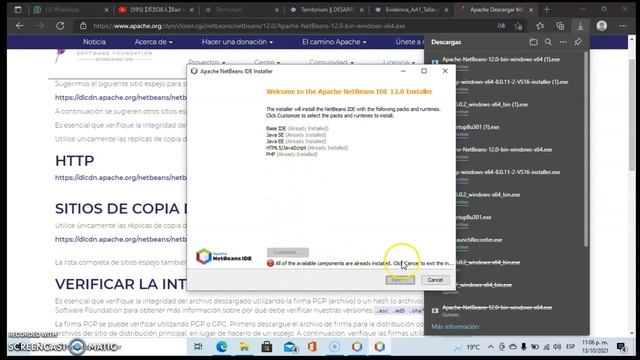This screenshot has height=360, width=640.
Task: Click the suggested mirror dlcdn.apache.org link at top
Action: tap(121, 98)
